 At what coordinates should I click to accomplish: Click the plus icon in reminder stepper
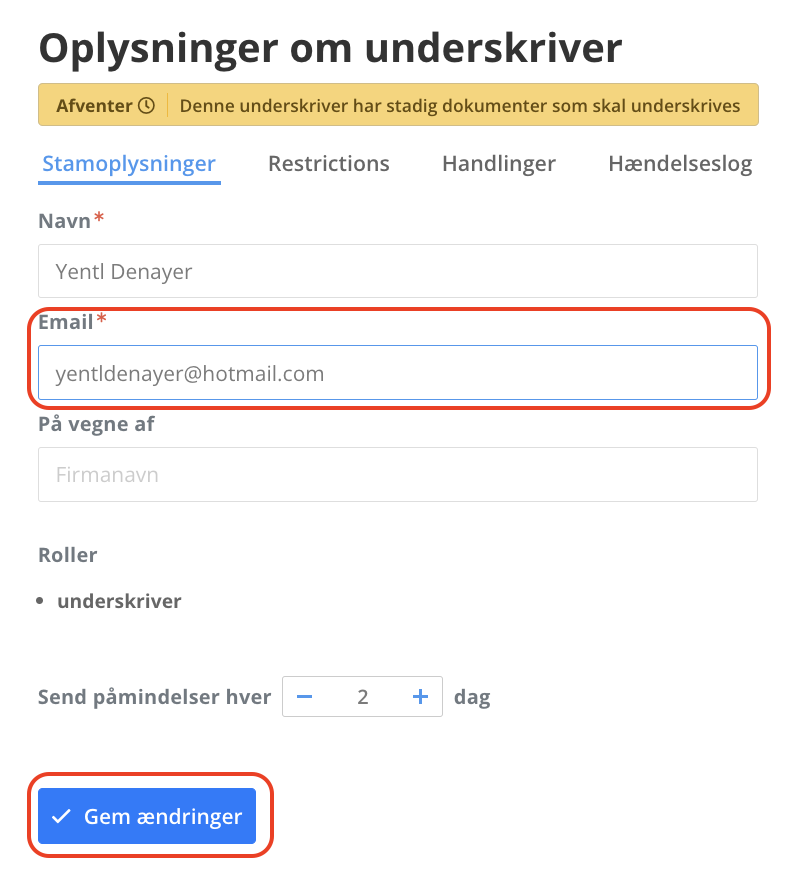420,697
